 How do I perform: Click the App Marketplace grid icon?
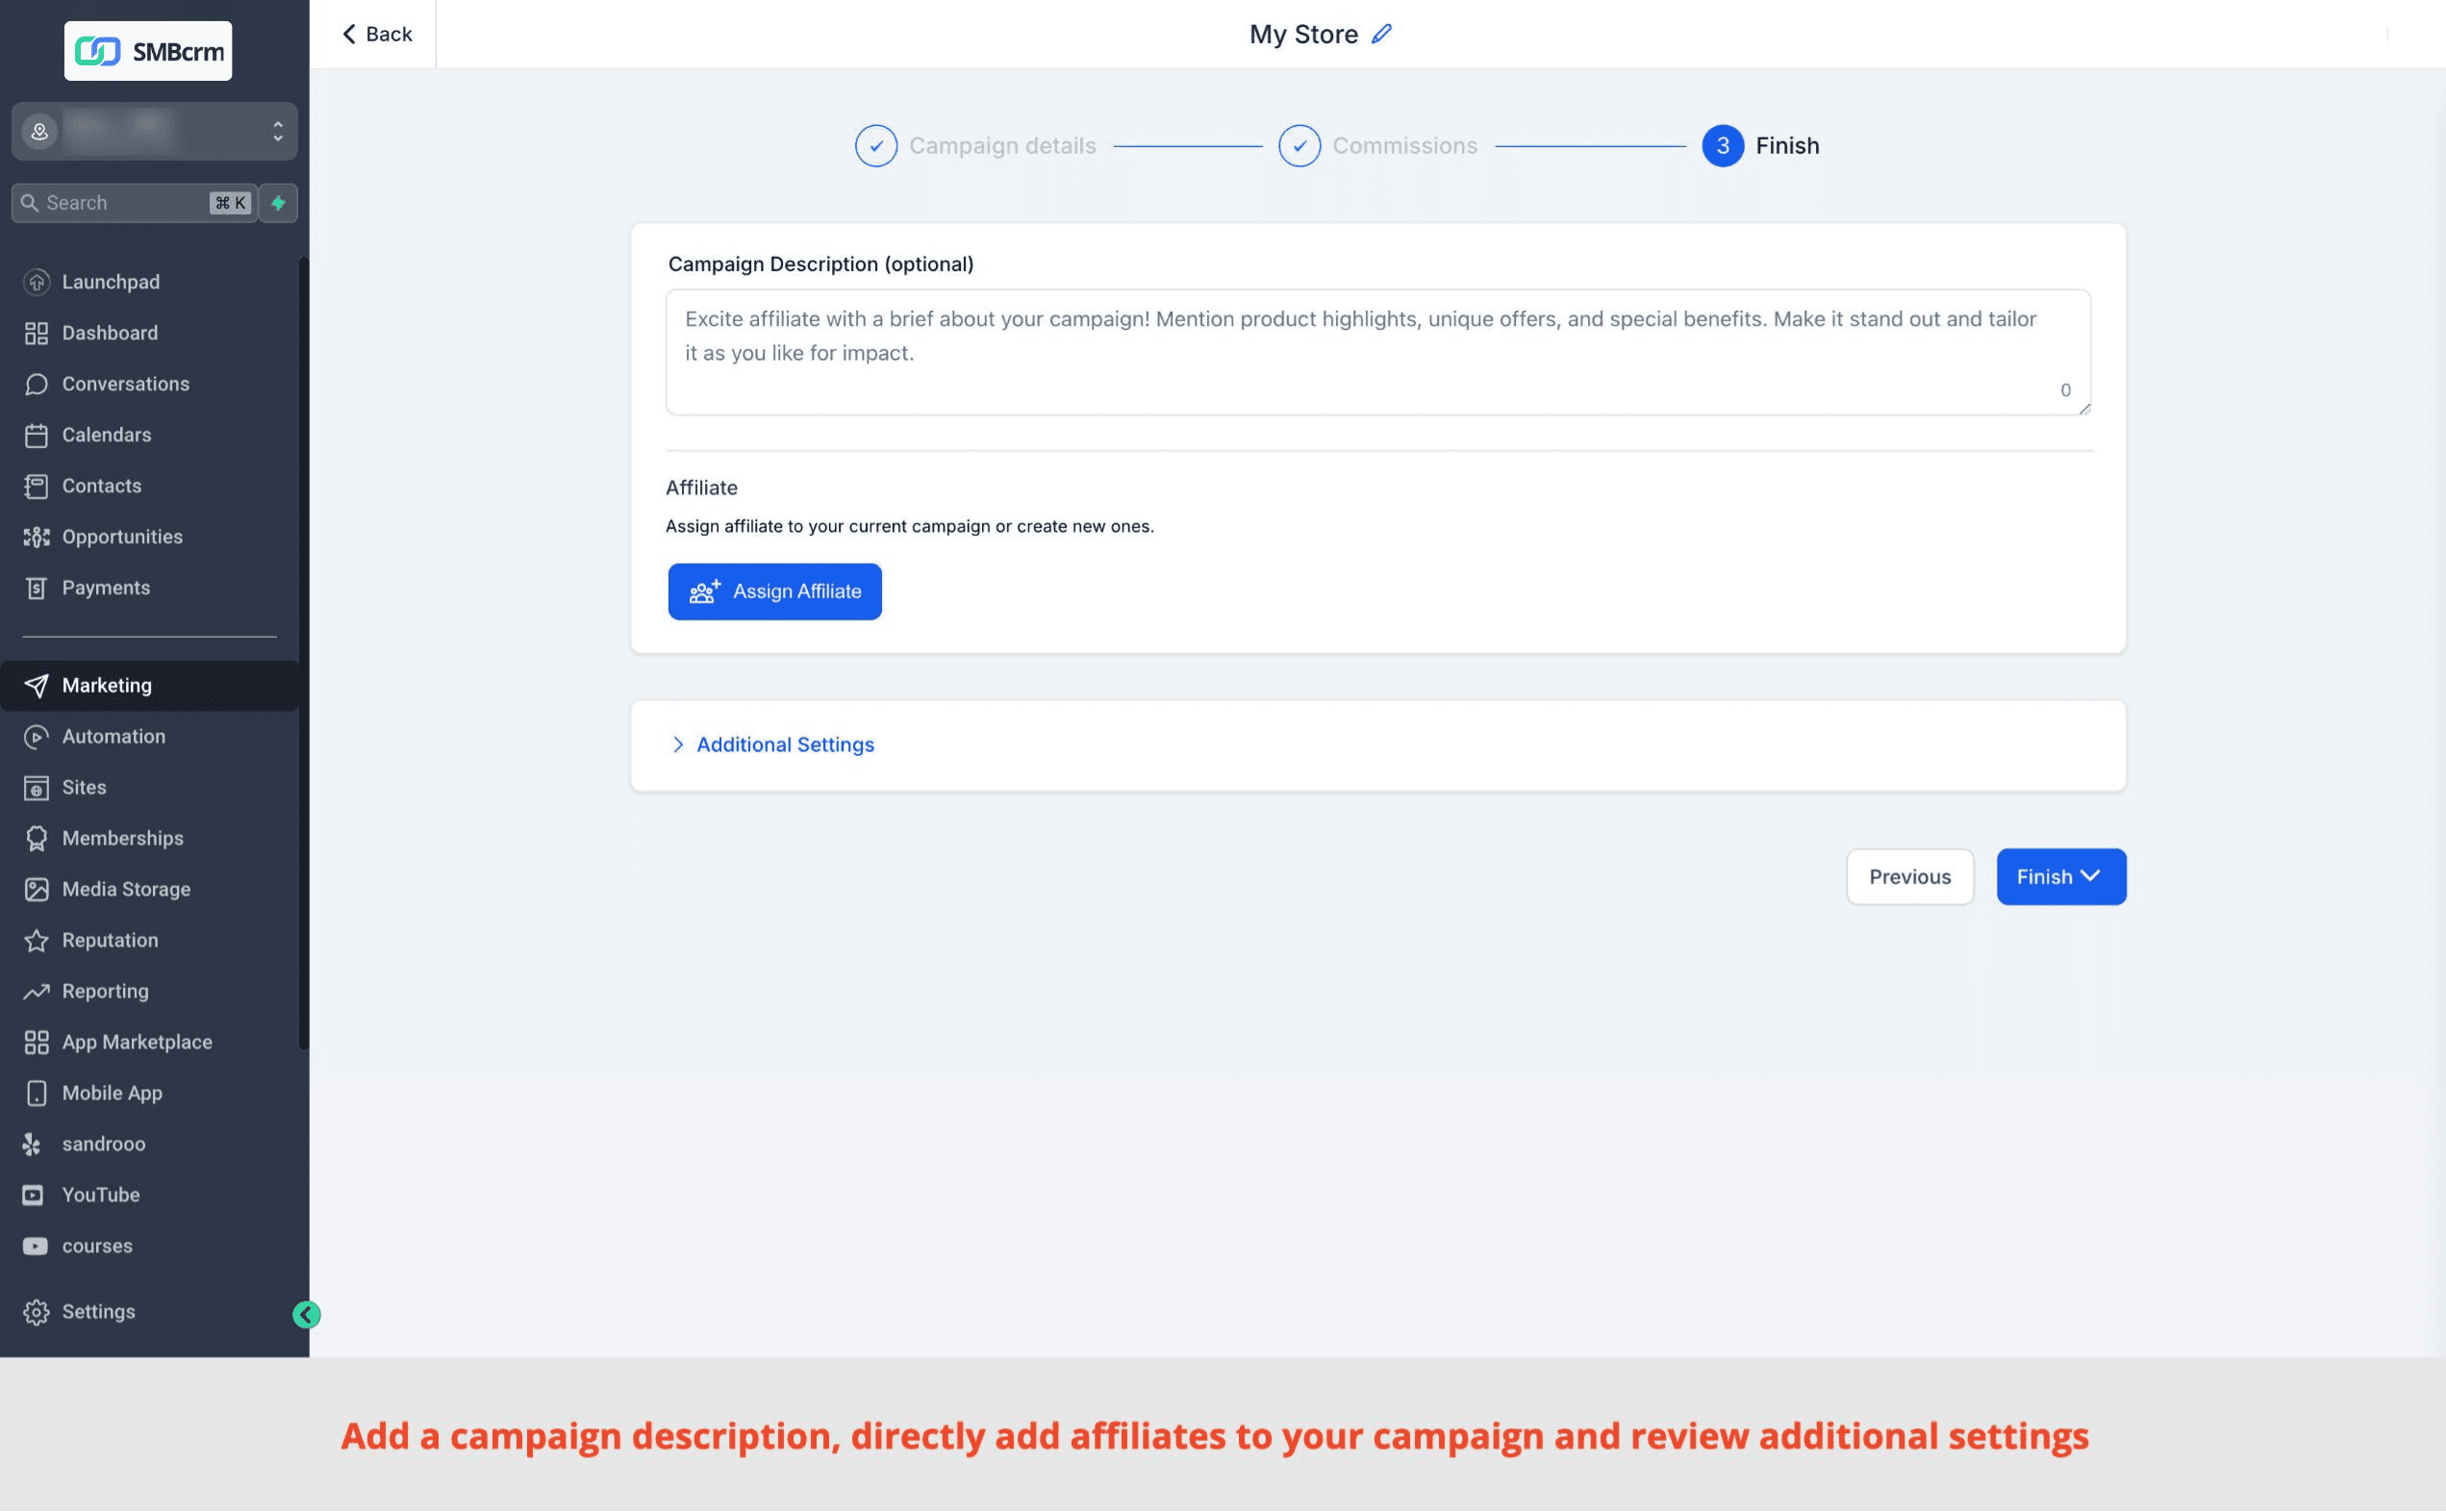point(37,1043)
